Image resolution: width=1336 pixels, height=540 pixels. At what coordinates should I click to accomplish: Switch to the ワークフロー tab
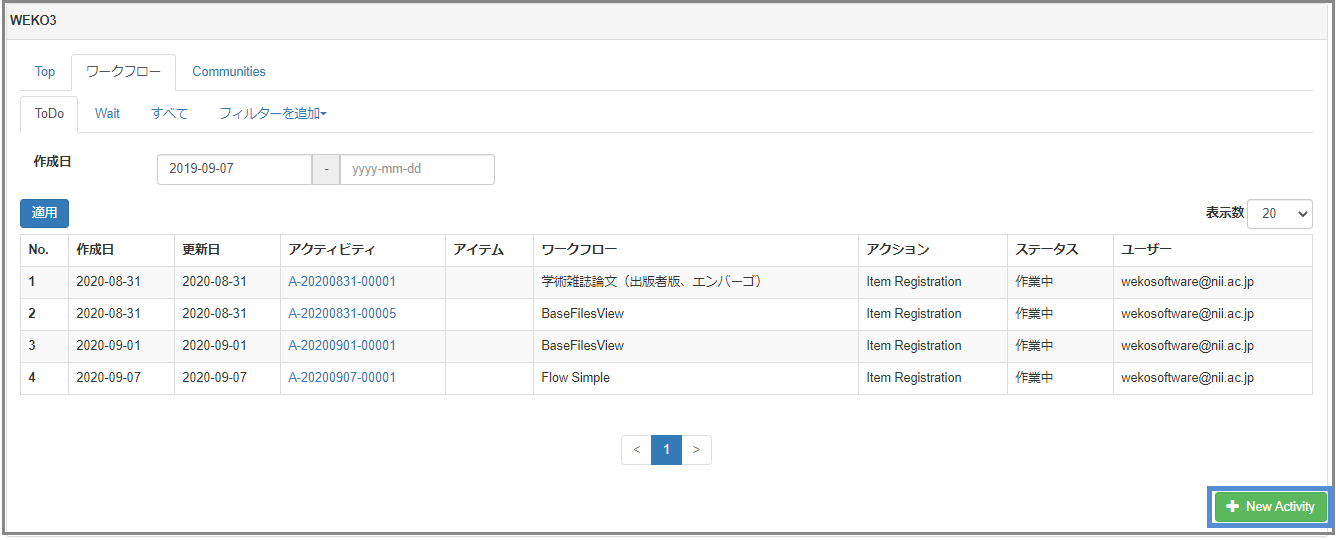pos(123,72)
